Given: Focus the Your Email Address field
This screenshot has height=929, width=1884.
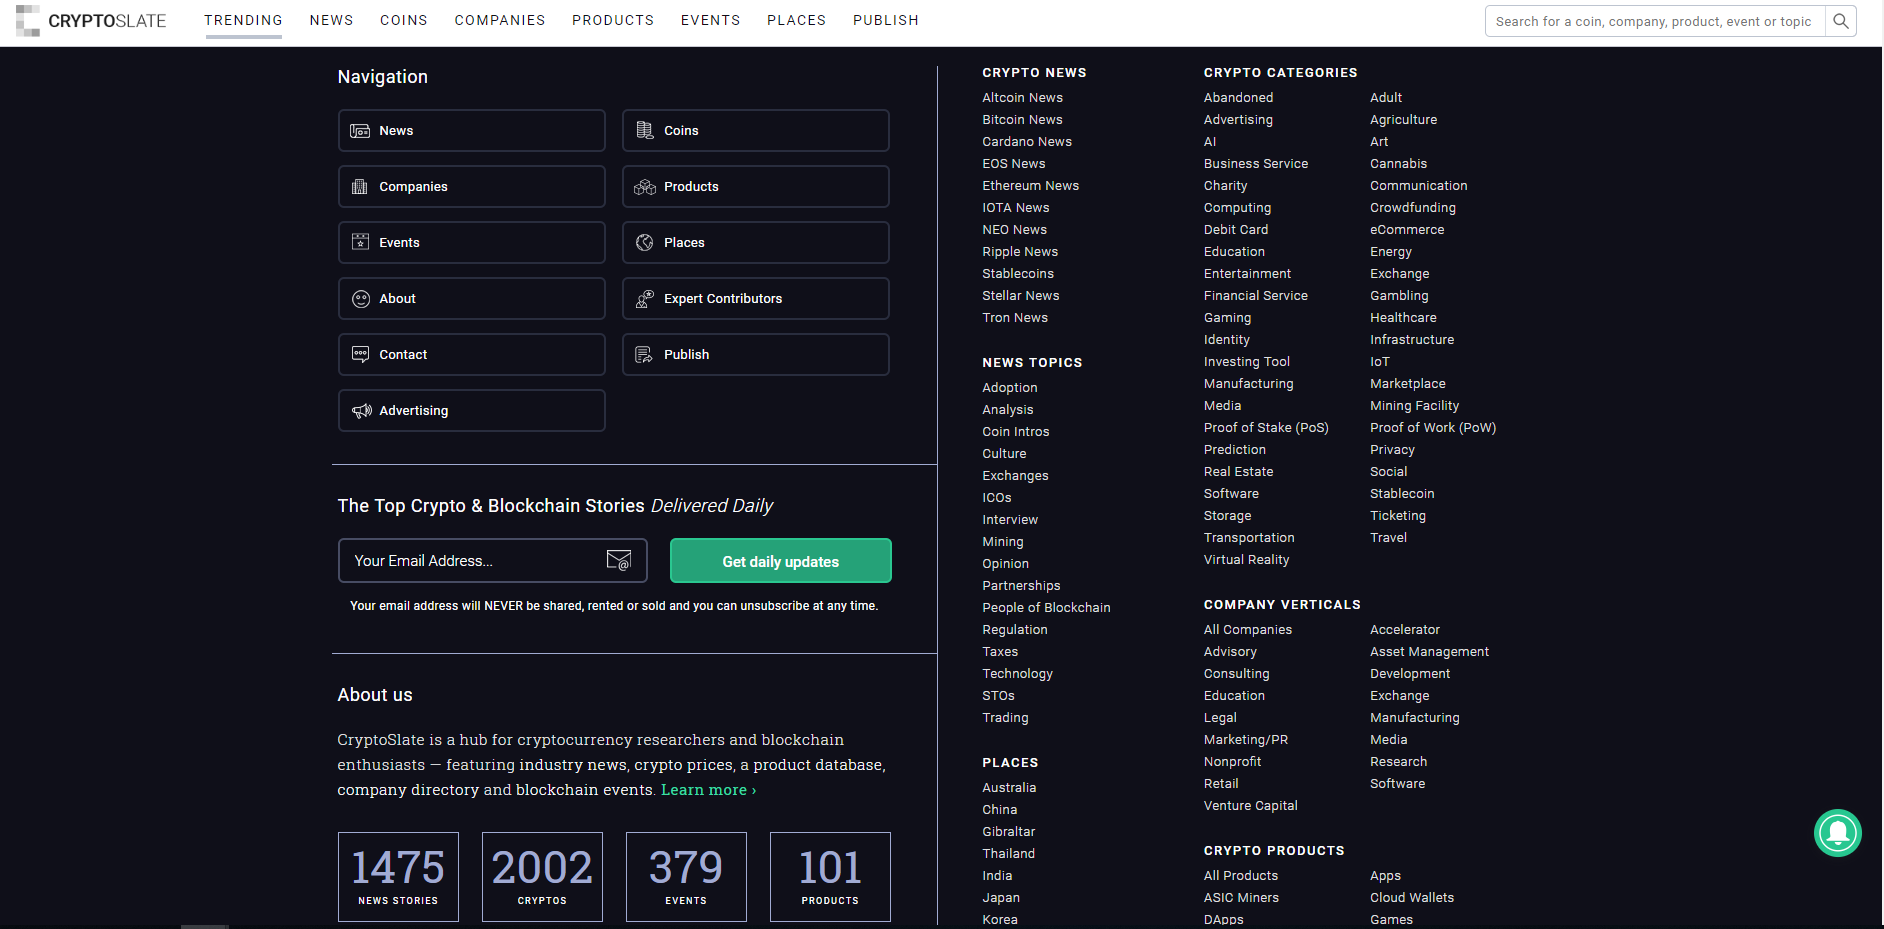Looking at the screenshot, I should pyautogui.click(x=493, y=561).
